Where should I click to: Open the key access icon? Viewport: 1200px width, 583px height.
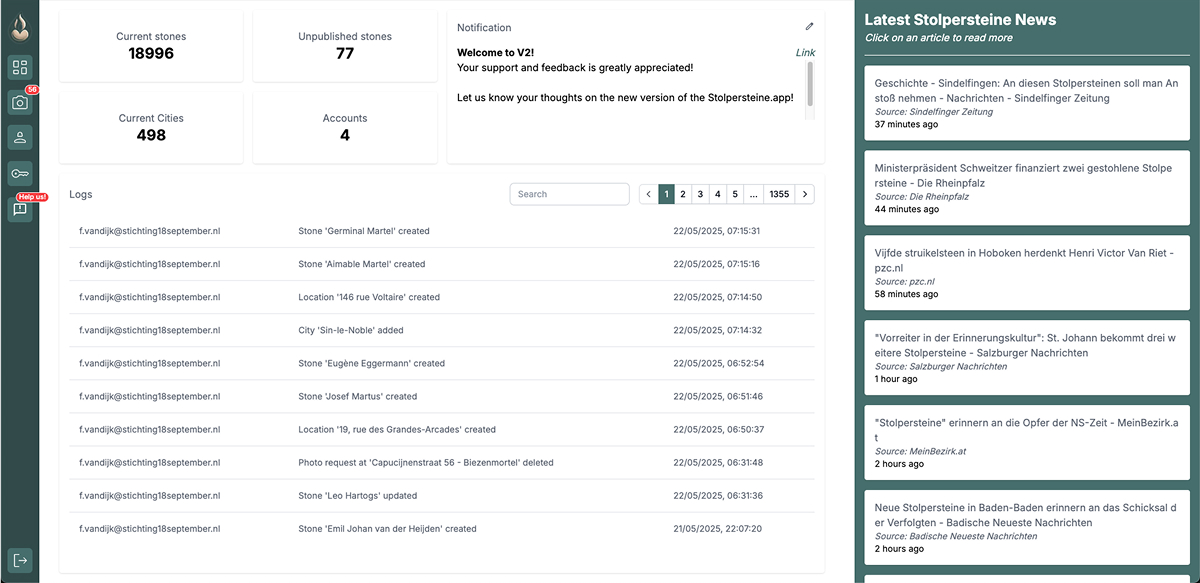click(x=20, y=173)
